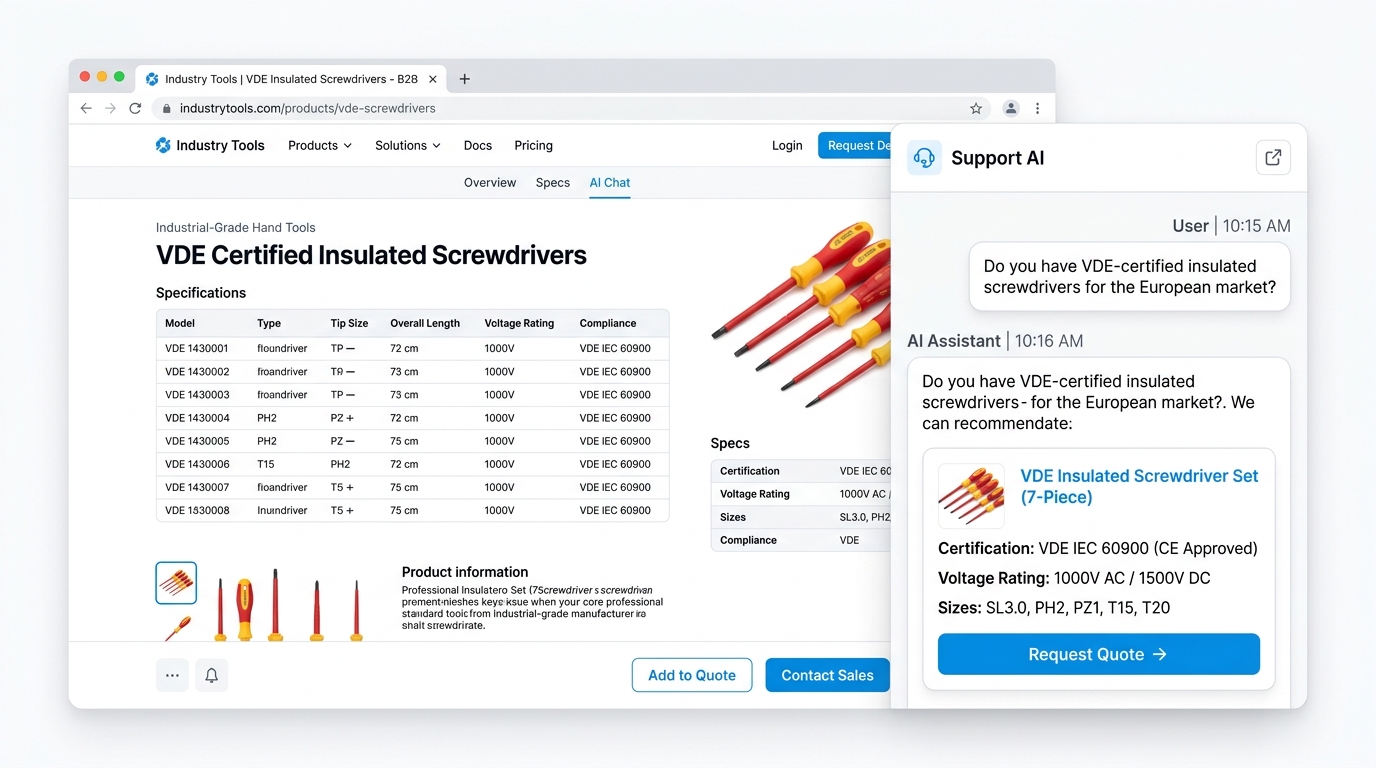Screen dimensions: 1376x768
Task: Reload the page
Action: tap(135, 108)
